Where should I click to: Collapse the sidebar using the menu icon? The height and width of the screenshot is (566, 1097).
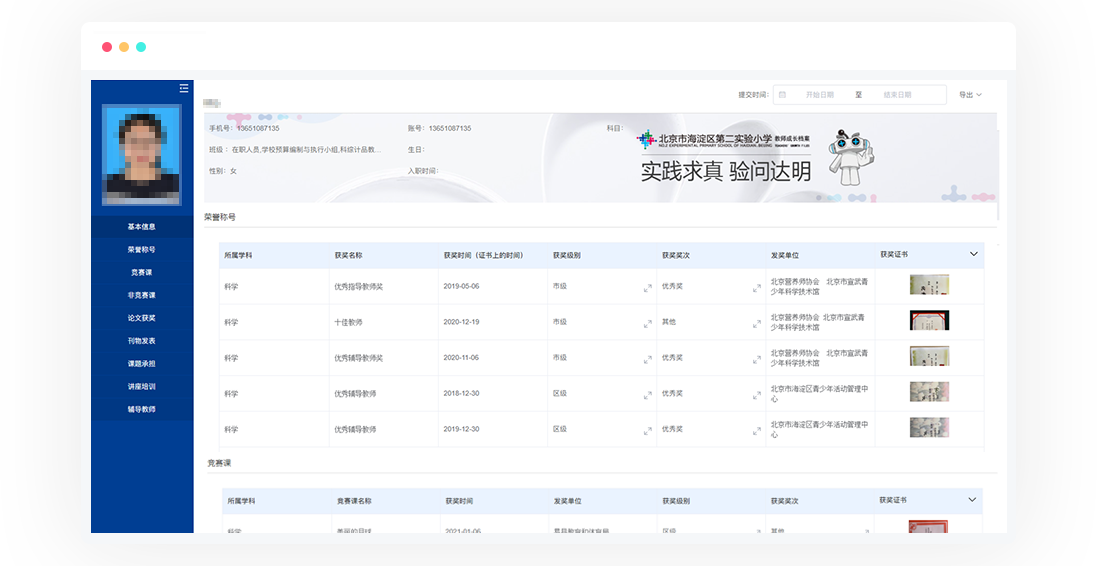coord(184,88)
